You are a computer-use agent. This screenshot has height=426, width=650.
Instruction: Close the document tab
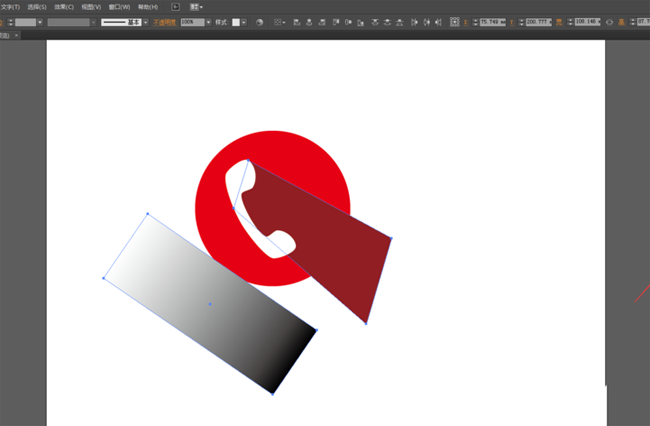point(17,35)
